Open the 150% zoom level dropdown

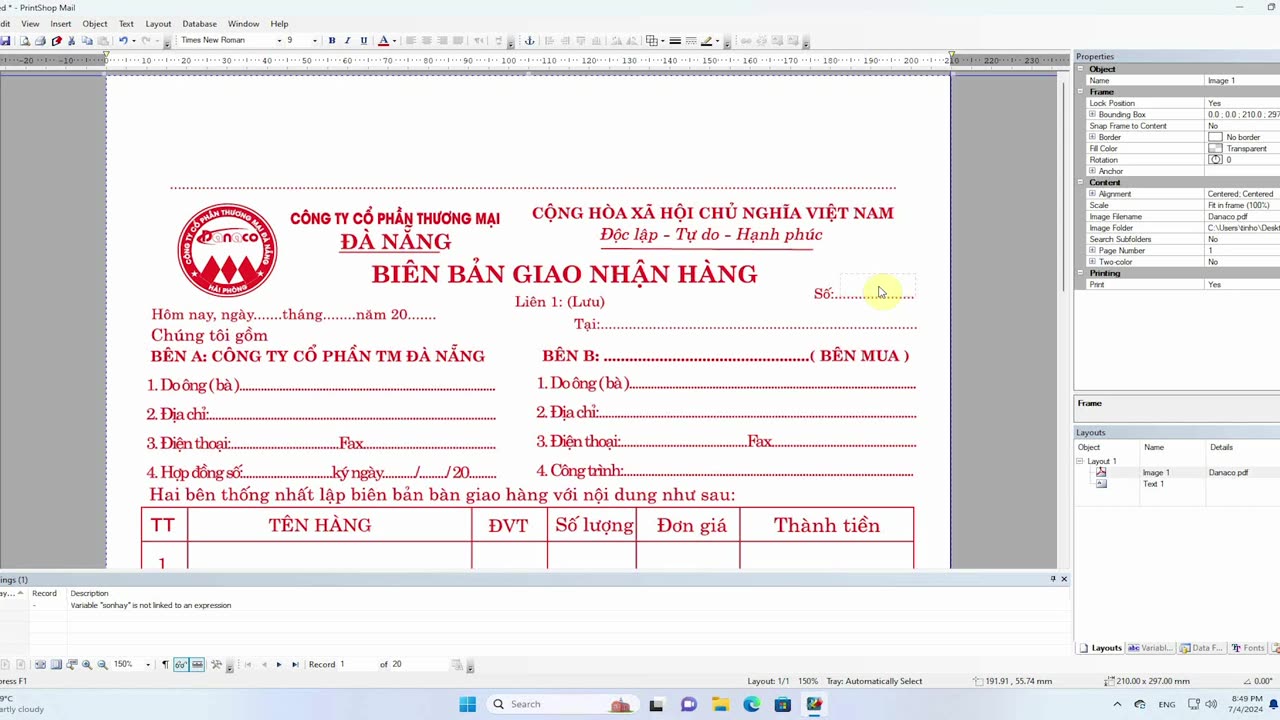pos(148,665)
